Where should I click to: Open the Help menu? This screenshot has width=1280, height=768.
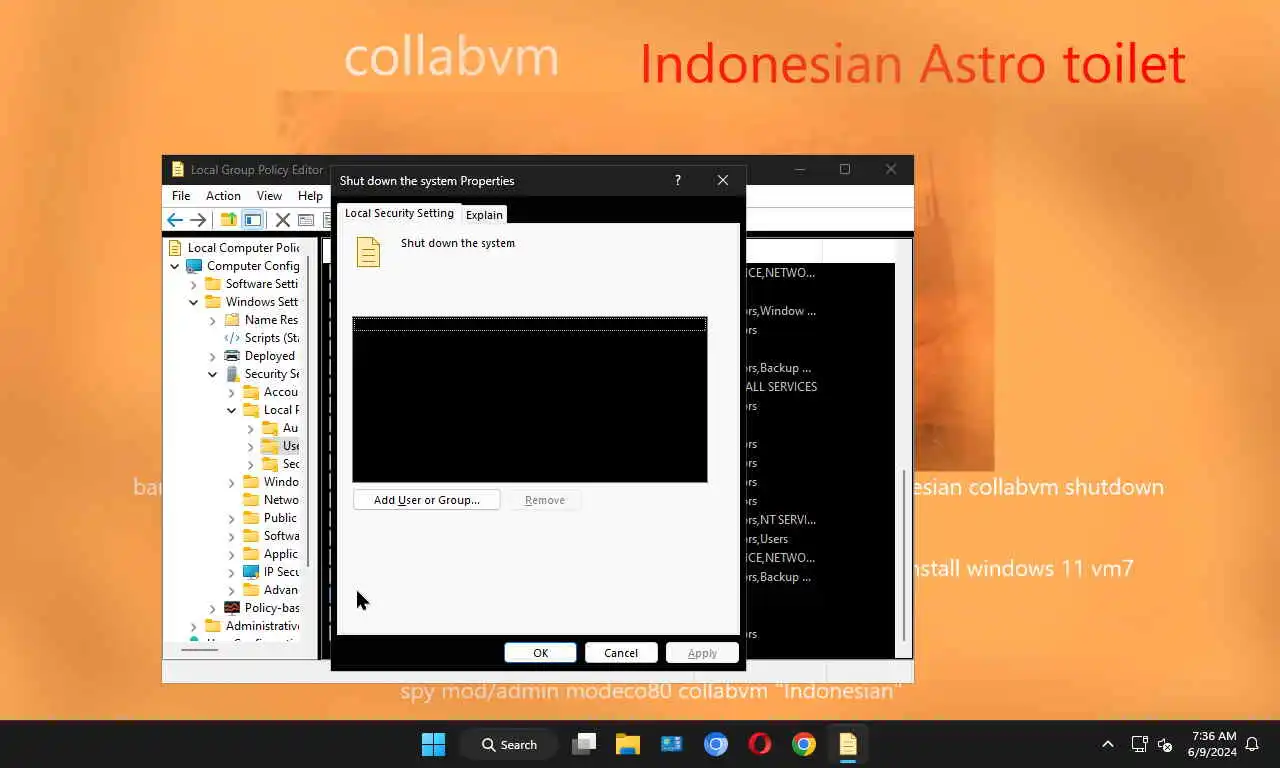tap(310, 196)
